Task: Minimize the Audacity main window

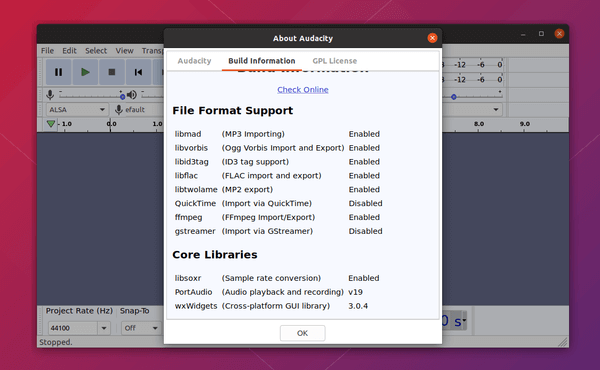Action: pyautogui.click(x=523, y=34)
